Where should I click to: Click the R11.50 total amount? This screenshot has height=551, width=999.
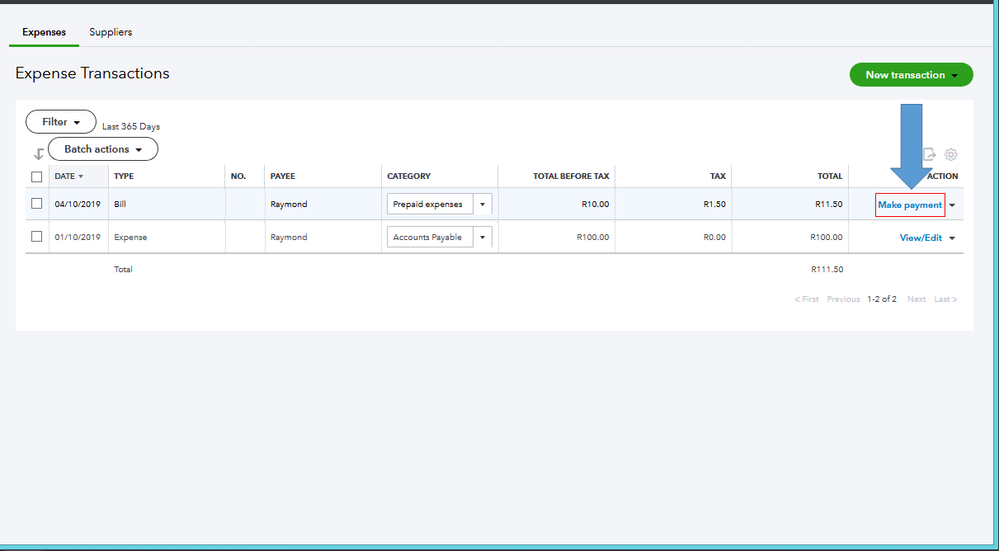tap(828, 204)
